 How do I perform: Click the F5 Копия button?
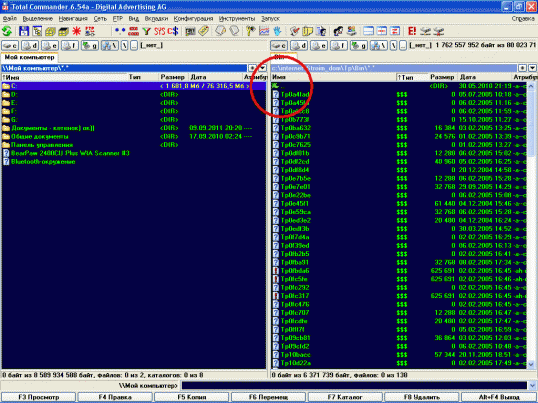point(192,397)
